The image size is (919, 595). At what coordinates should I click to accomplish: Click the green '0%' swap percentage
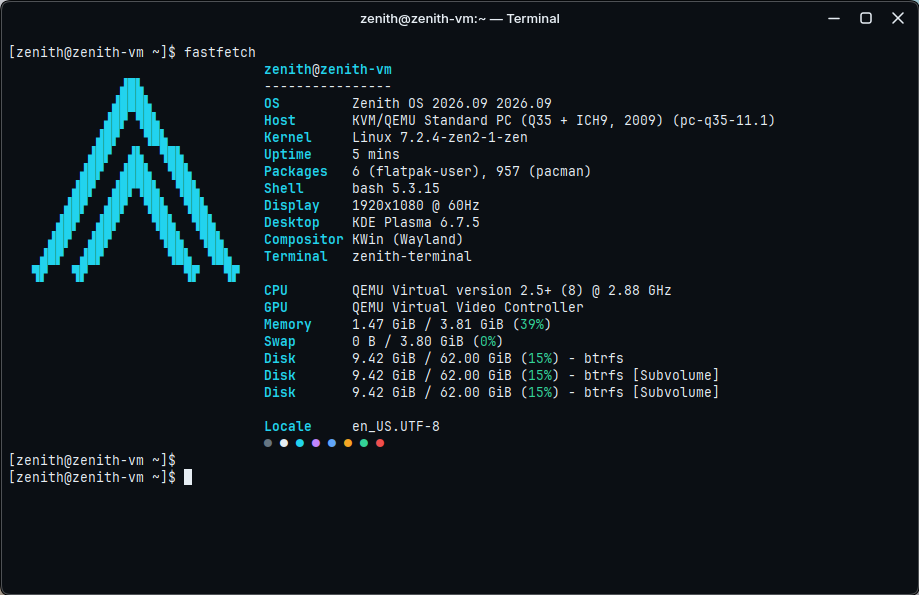(x=488, y=341)
